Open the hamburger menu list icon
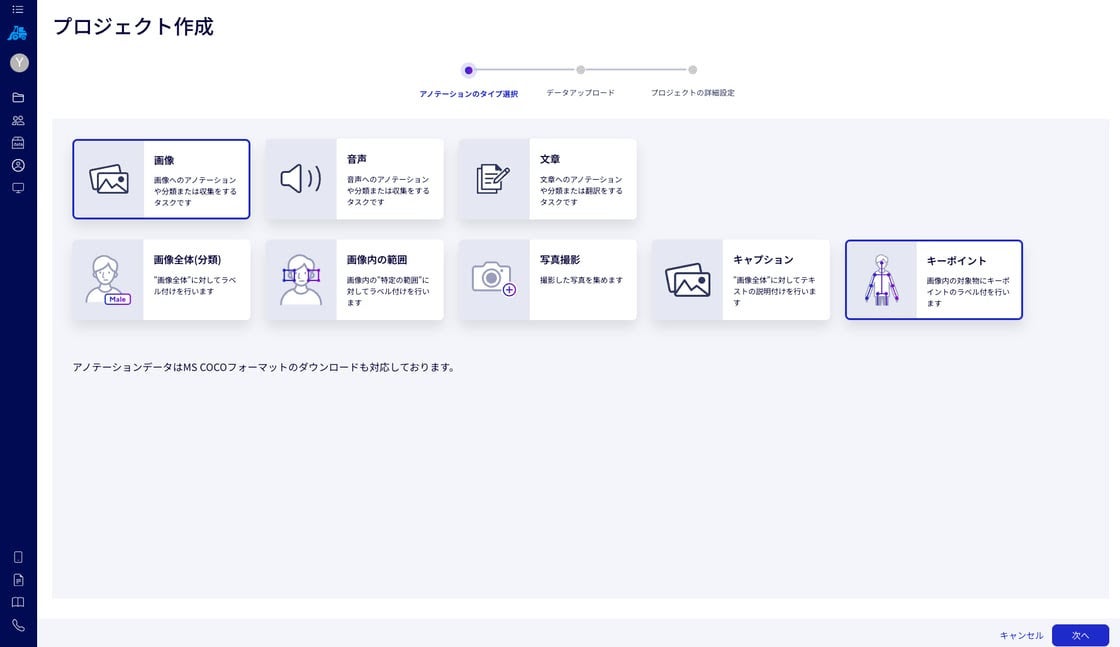 18,9
